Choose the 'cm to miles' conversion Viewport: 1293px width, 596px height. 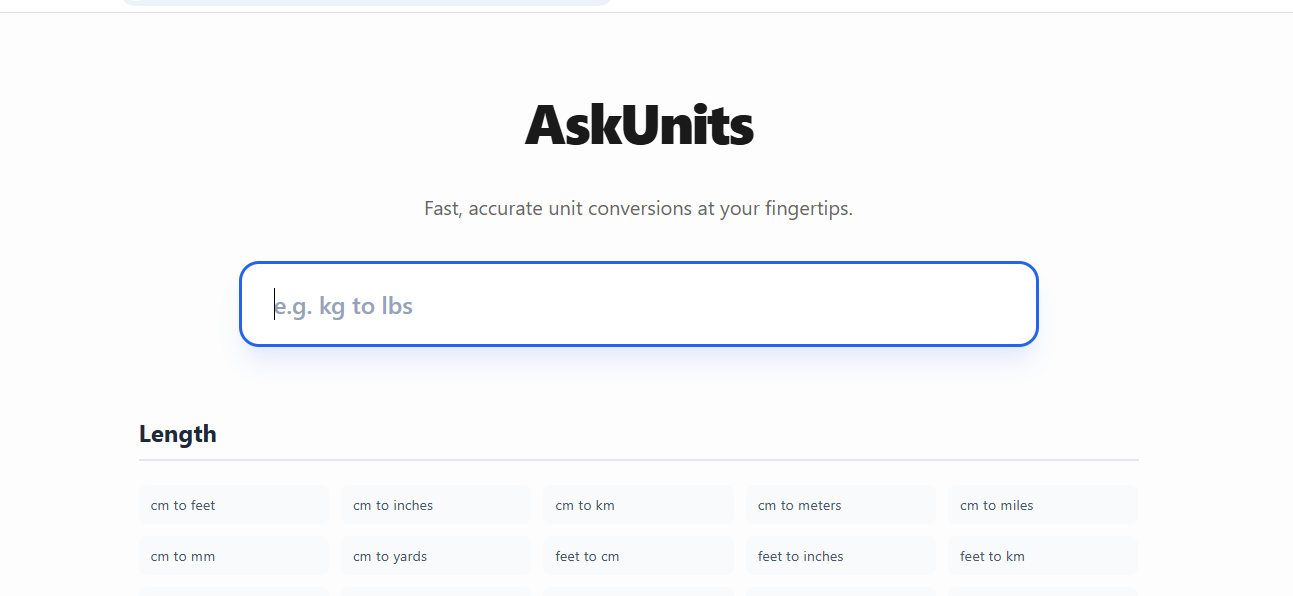pos(1043,505)
